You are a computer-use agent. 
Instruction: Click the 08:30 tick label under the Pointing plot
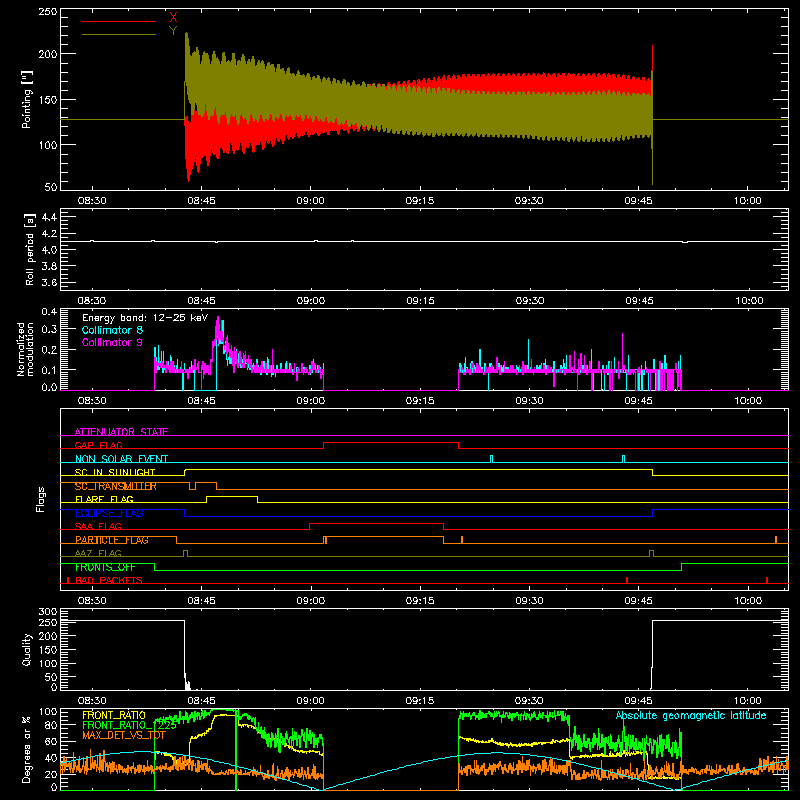point(92,201)
